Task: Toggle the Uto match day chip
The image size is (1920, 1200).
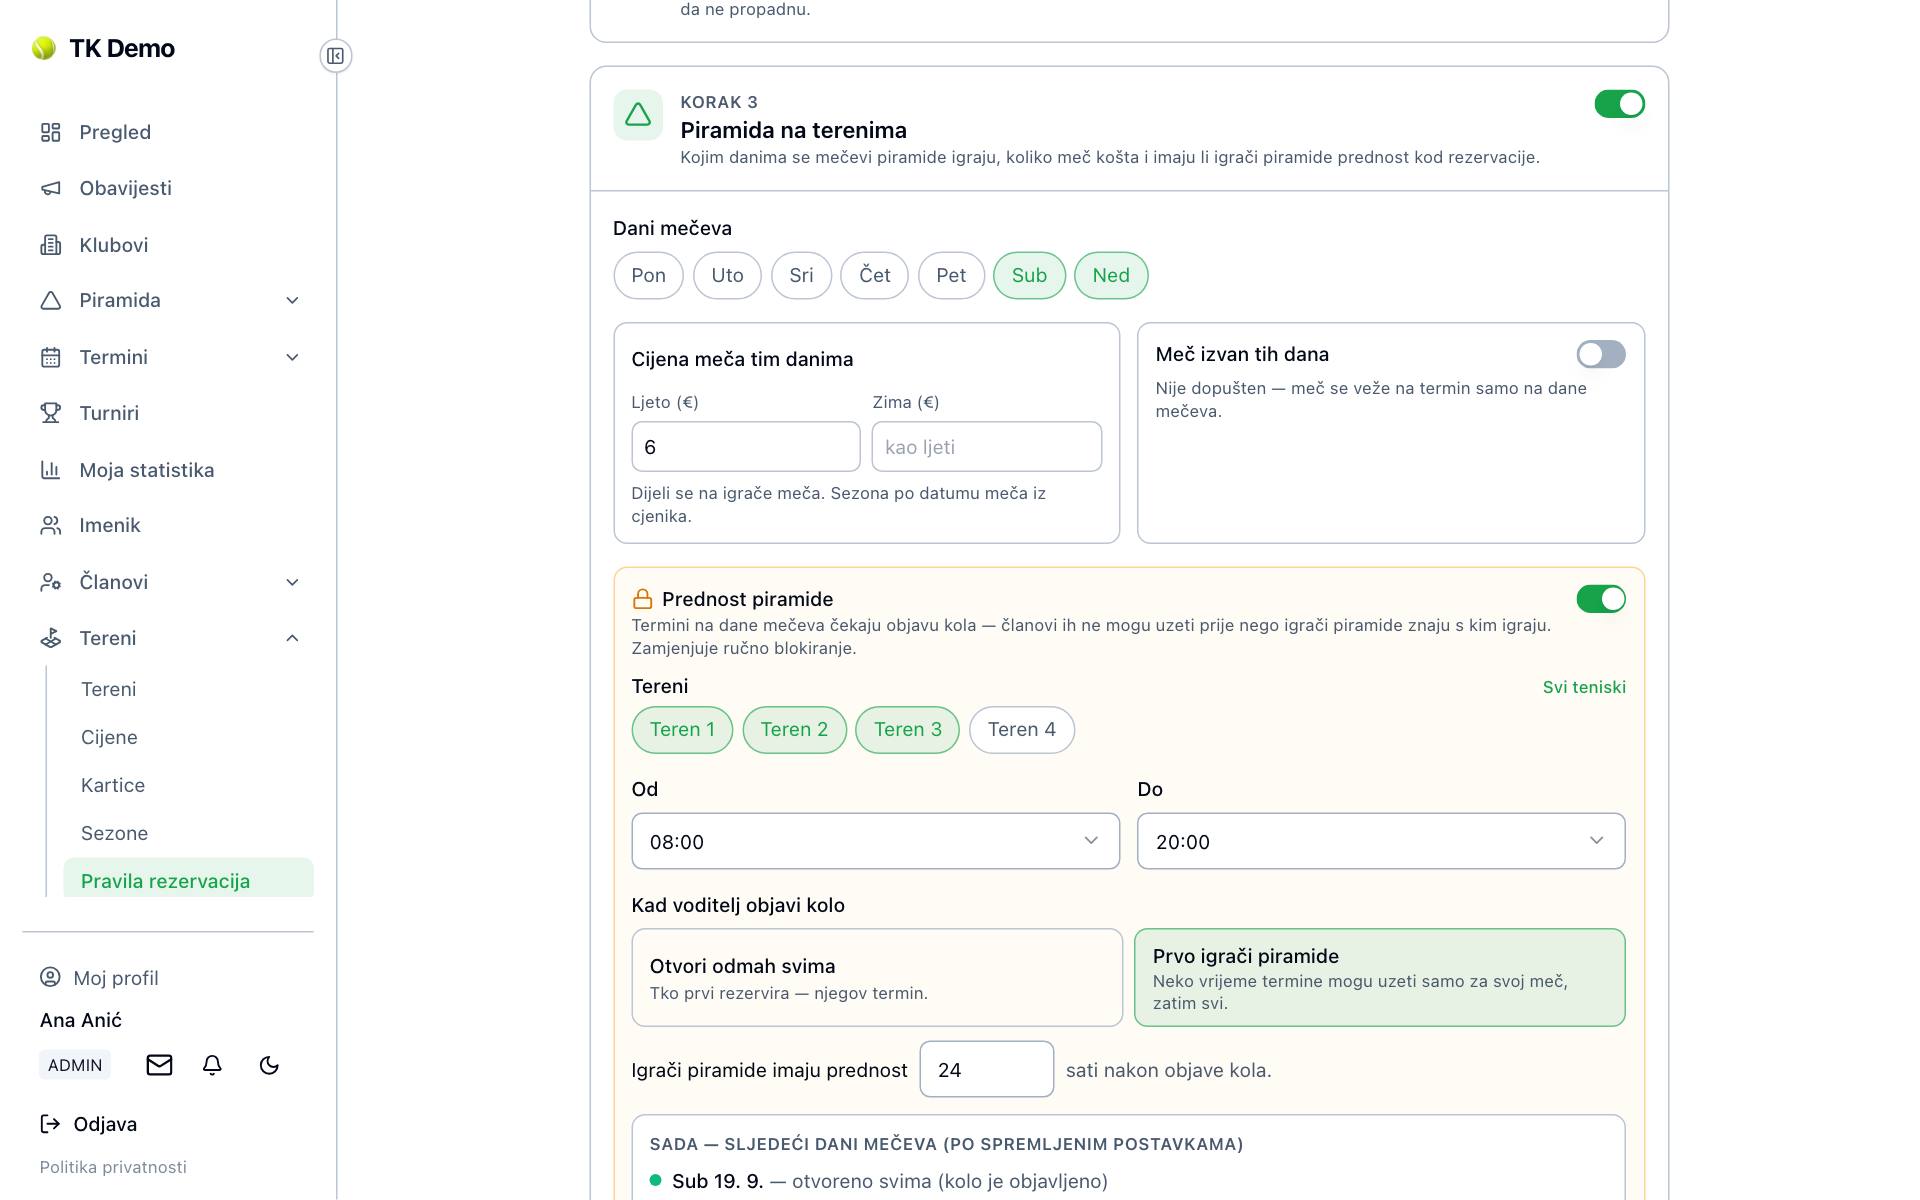Action: [727, 275]
